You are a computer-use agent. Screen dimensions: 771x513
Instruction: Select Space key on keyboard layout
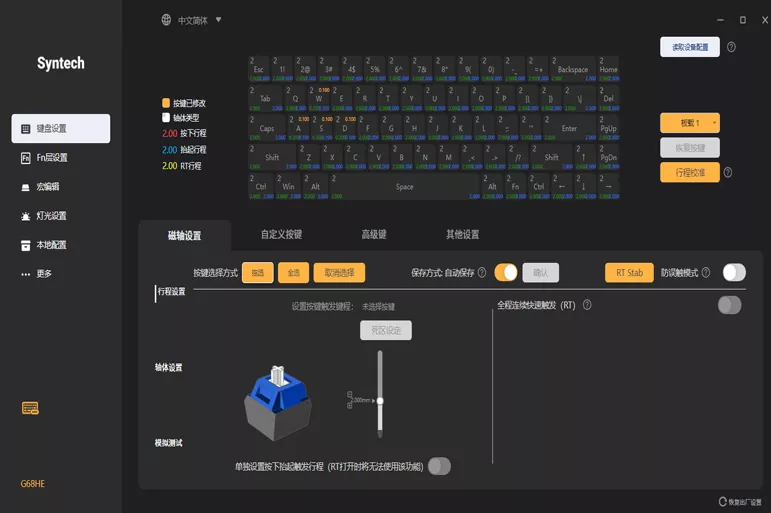click(404, 187)
